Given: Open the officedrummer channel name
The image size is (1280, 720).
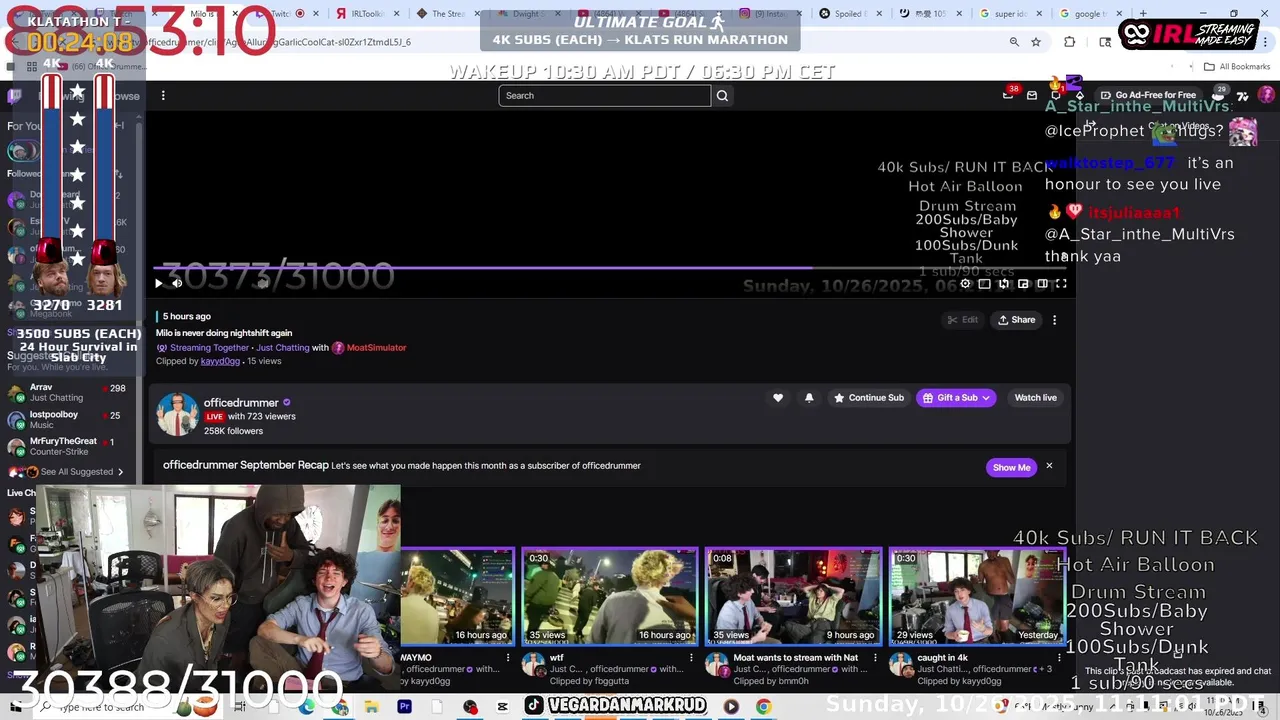Looking at the screenshot, I should tap(241, 403).
